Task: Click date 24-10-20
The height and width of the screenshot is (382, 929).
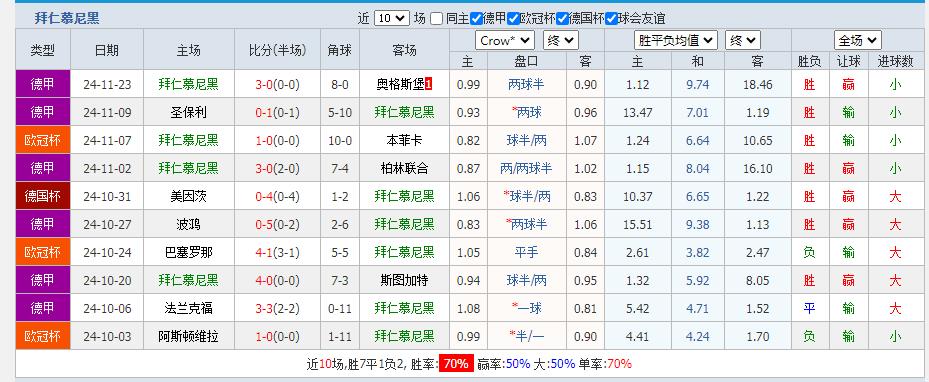Action: 107,280
